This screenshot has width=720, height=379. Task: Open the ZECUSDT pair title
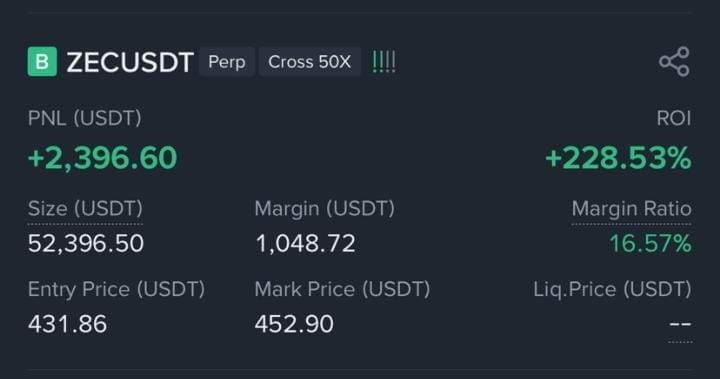pos(130,62)
